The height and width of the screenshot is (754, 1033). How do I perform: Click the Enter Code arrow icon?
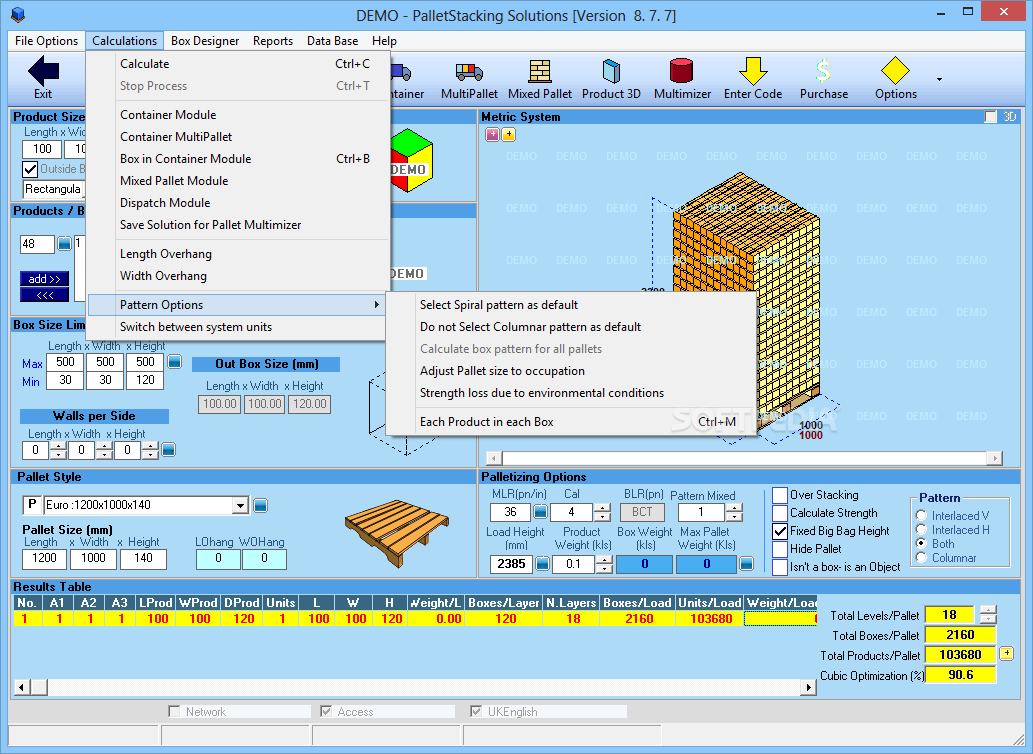[x=753, y=70]
